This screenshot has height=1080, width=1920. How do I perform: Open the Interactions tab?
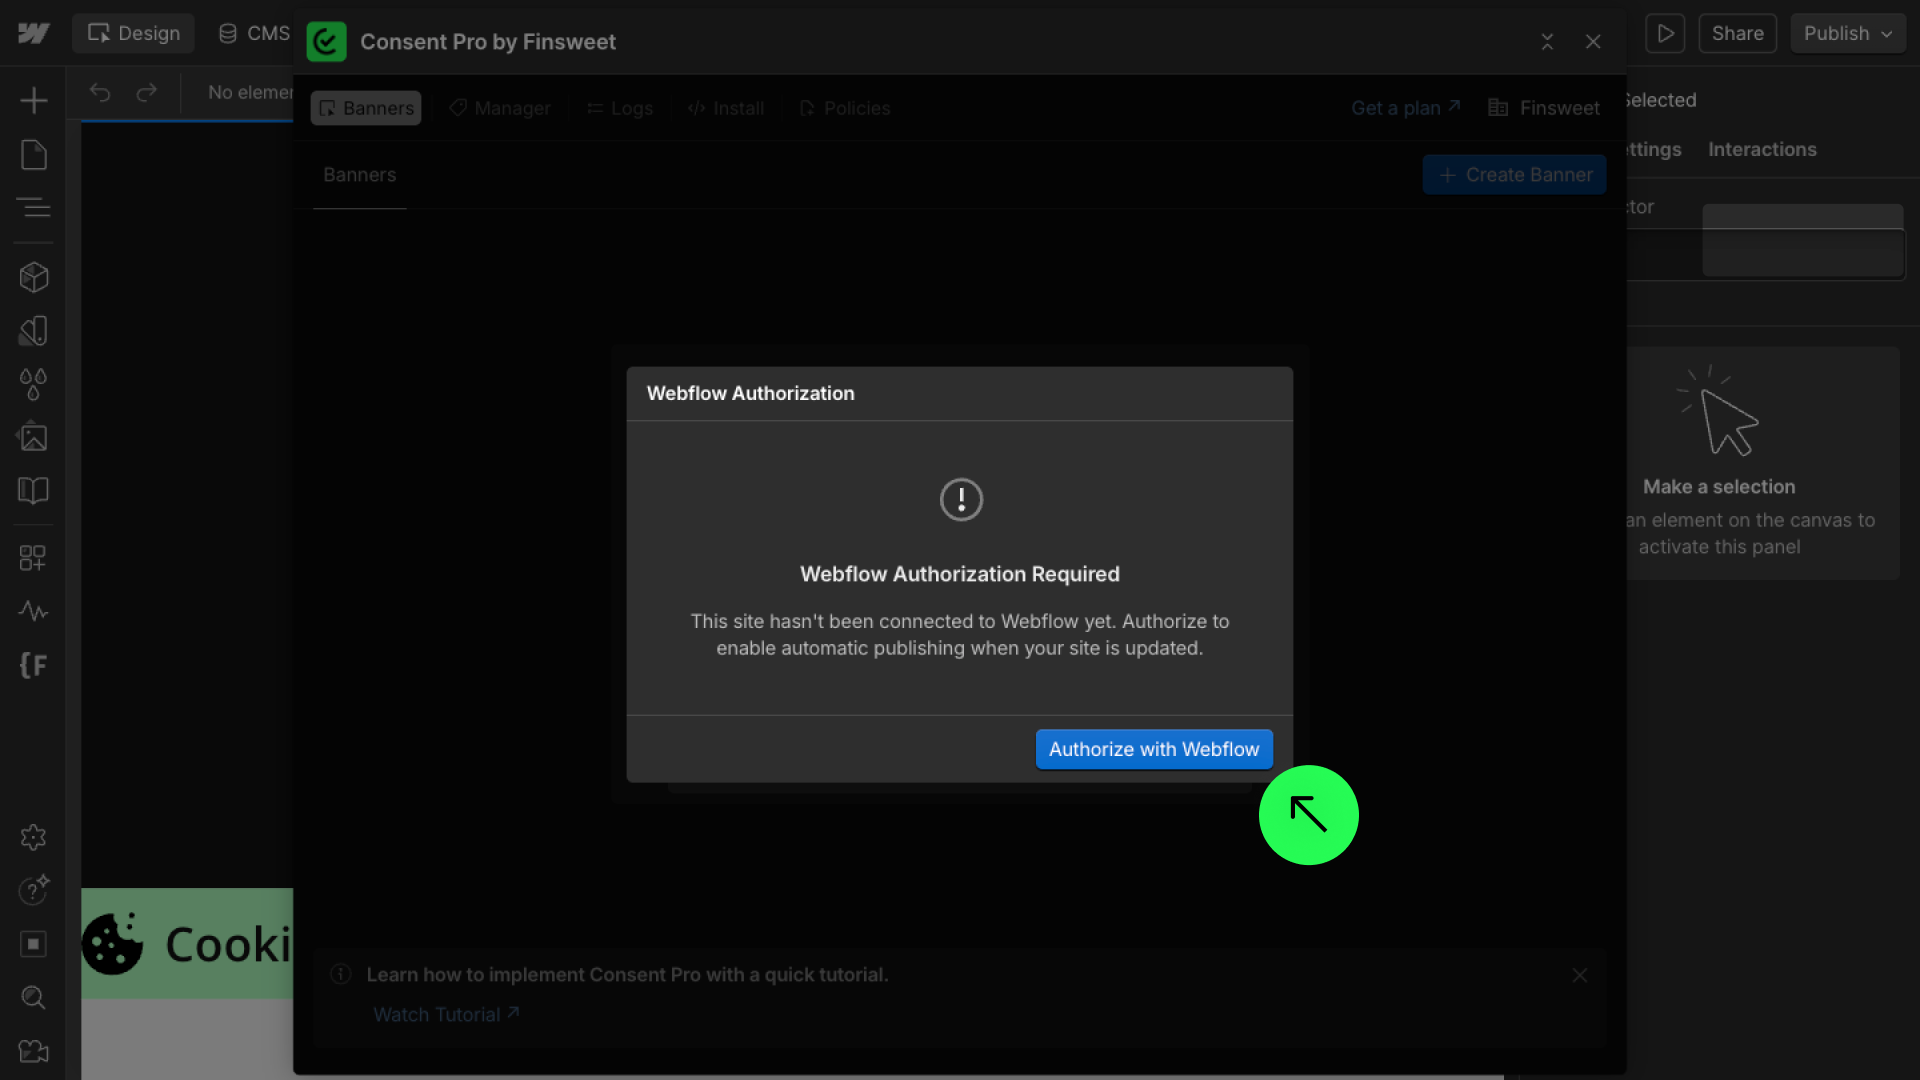pyautogui.click(x=1762, y=149)
